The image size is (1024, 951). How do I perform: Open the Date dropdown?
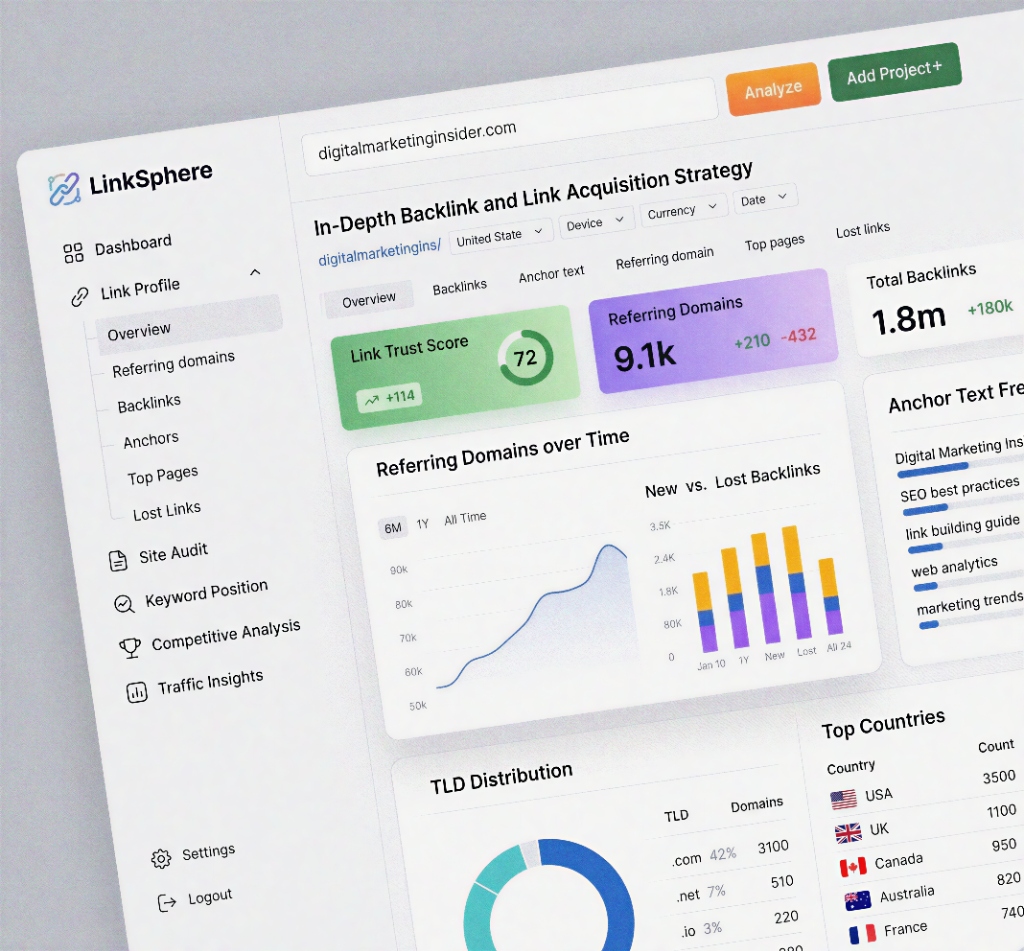click(x=764, y=198)
